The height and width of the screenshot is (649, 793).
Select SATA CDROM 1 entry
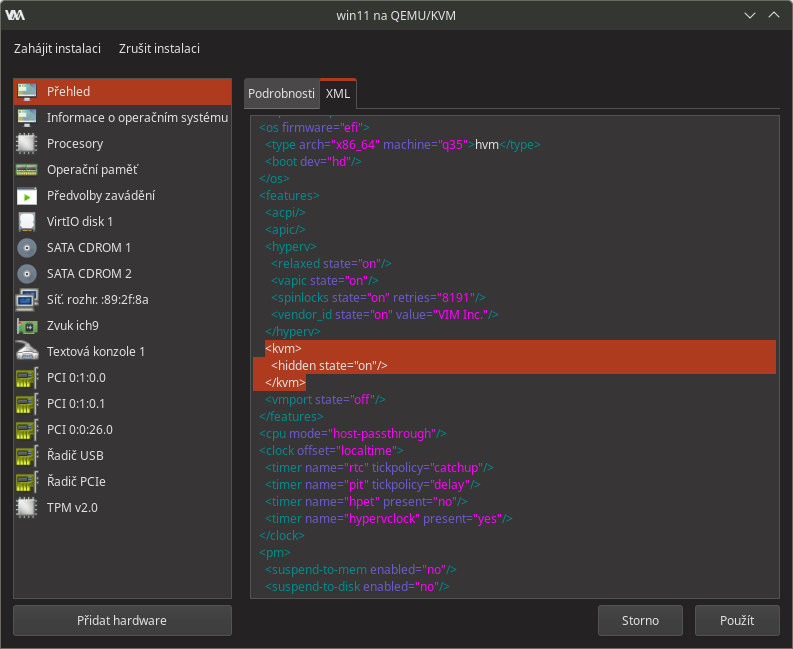(122, 248)
